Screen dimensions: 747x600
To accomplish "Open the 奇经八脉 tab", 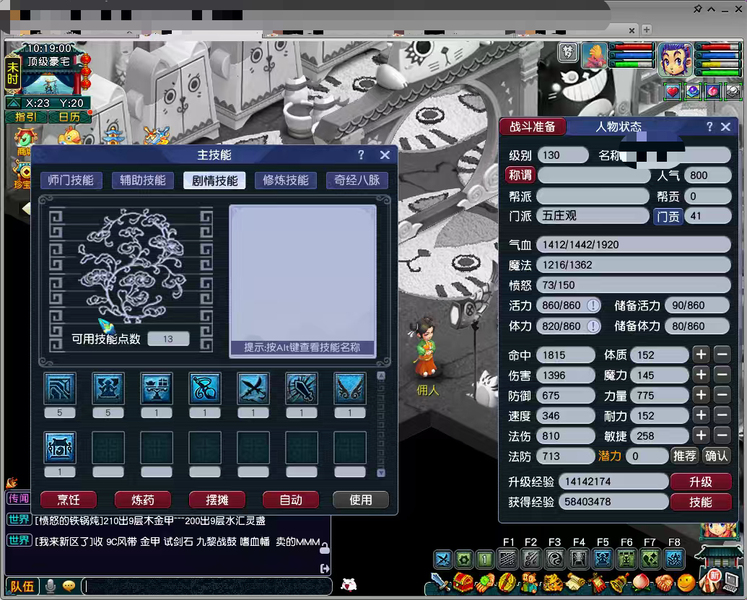I will [357, 180].
